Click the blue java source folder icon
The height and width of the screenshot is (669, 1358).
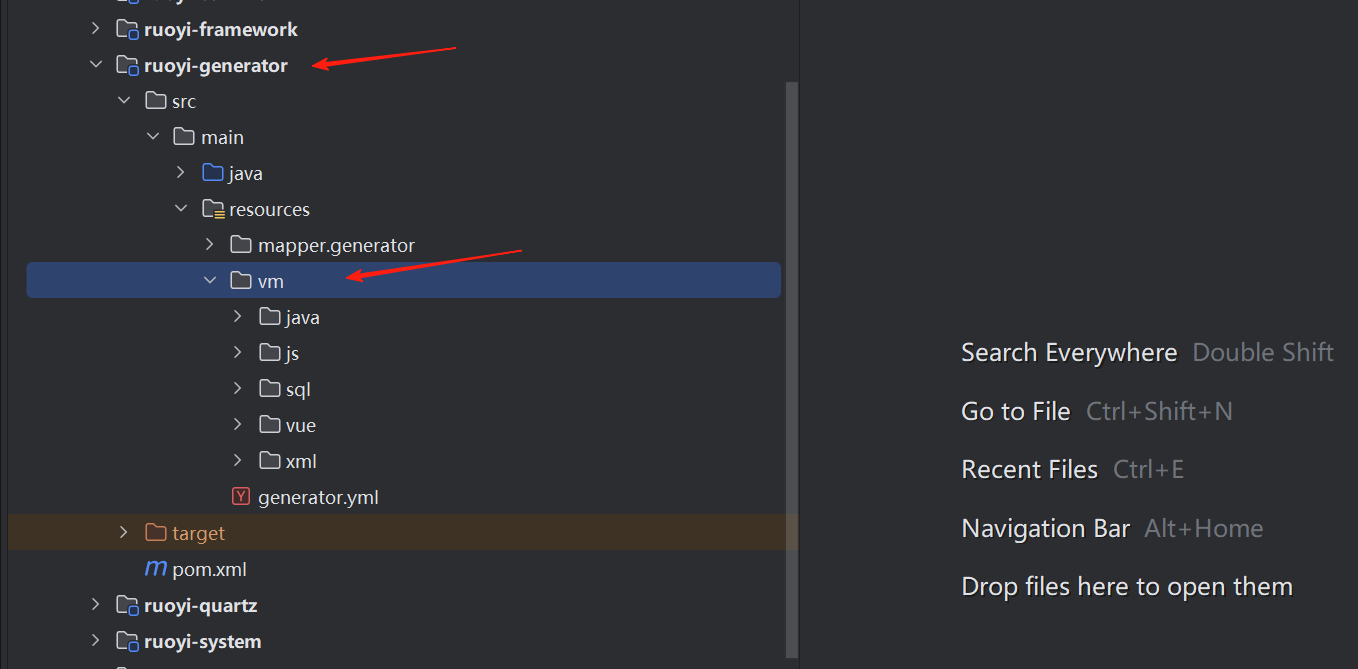[x=212, y=173]
